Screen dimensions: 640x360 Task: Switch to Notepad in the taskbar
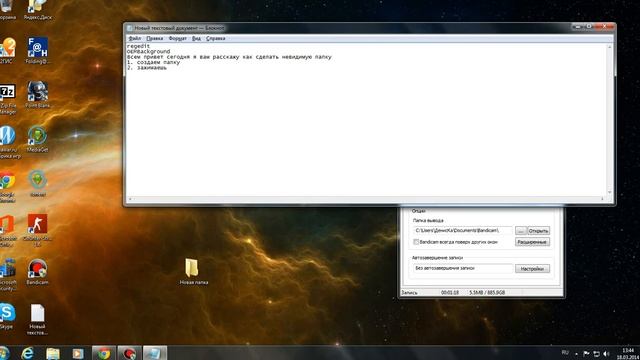click(155, 353)
